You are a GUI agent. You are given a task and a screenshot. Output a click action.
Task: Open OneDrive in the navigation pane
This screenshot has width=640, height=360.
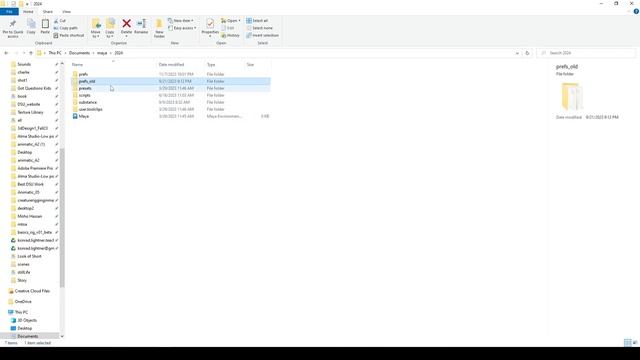pyautogui.click(x=23, y=302)
